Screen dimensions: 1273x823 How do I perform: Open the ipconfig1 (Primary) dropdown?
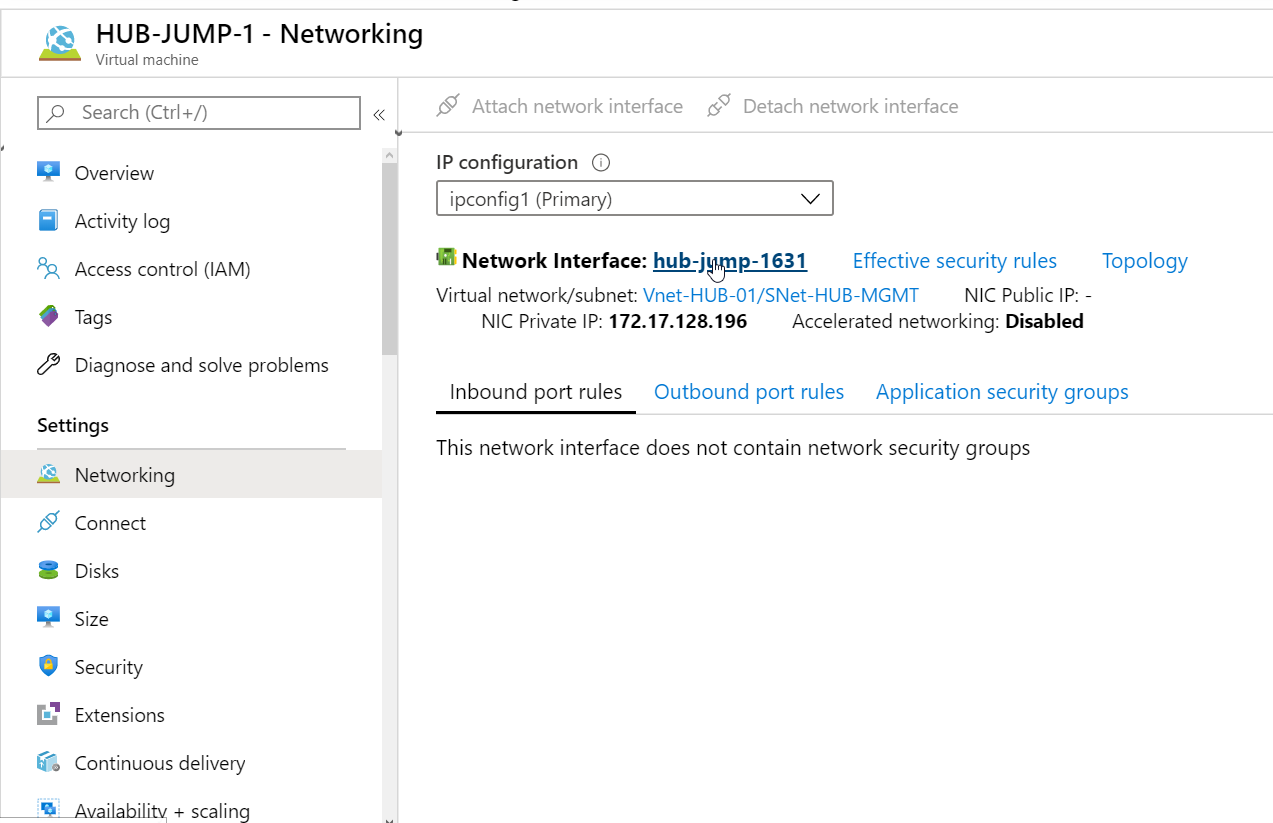635,199
